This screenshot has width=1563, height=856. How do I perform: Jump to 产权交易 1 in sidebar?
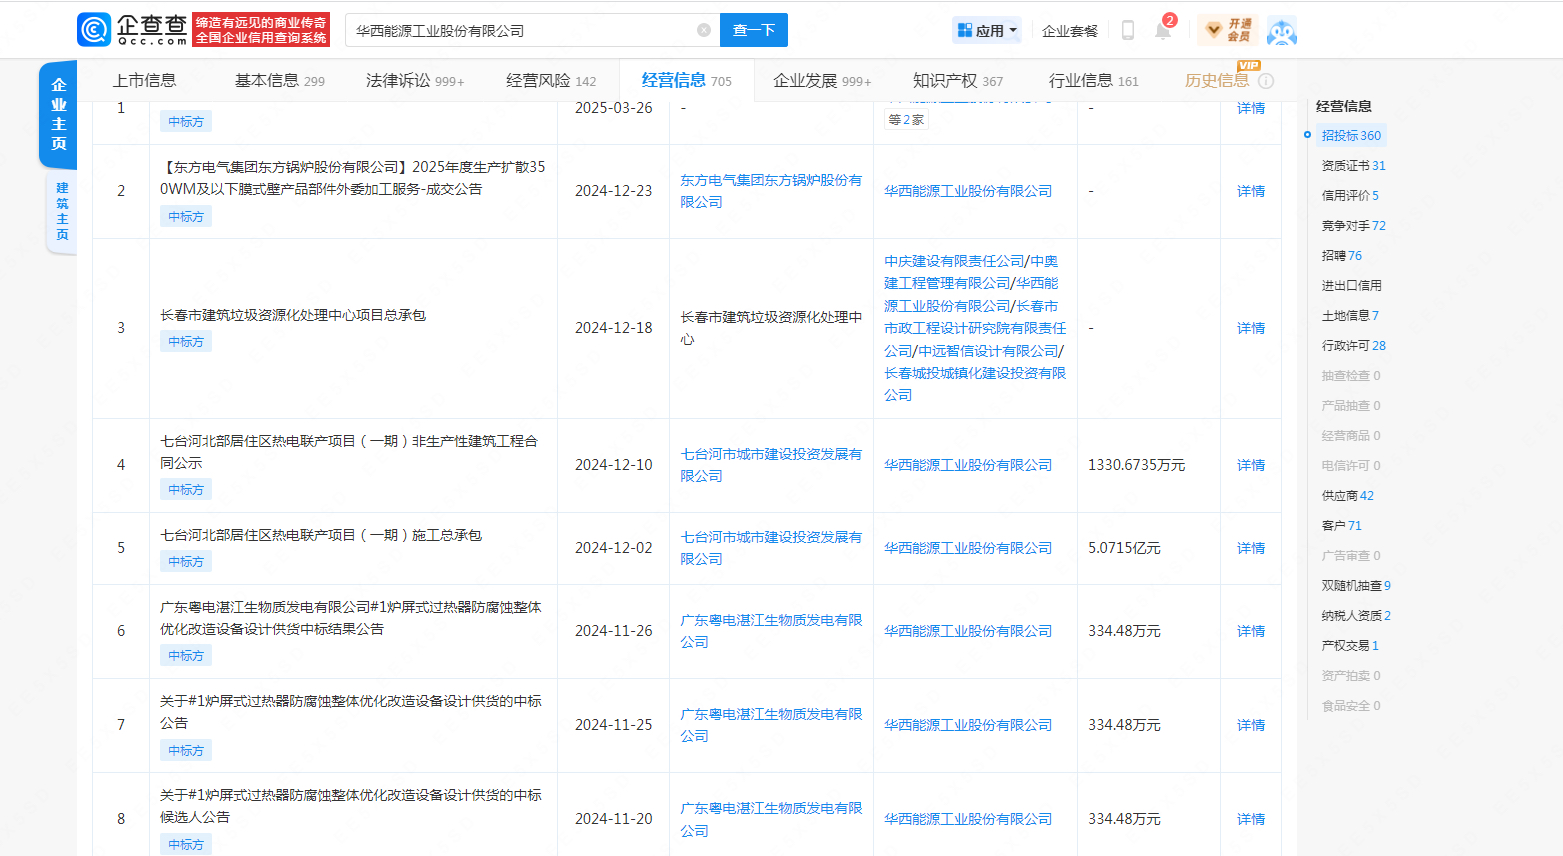[1350, 646]
